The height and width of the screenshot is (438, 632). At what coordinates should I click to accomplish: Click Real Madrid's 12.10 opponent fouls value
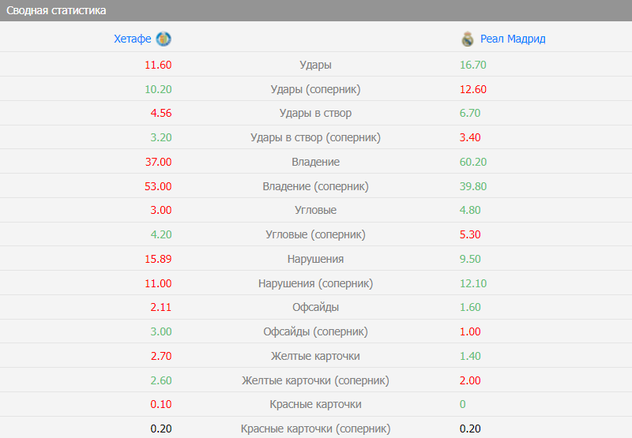pos(473,283)
